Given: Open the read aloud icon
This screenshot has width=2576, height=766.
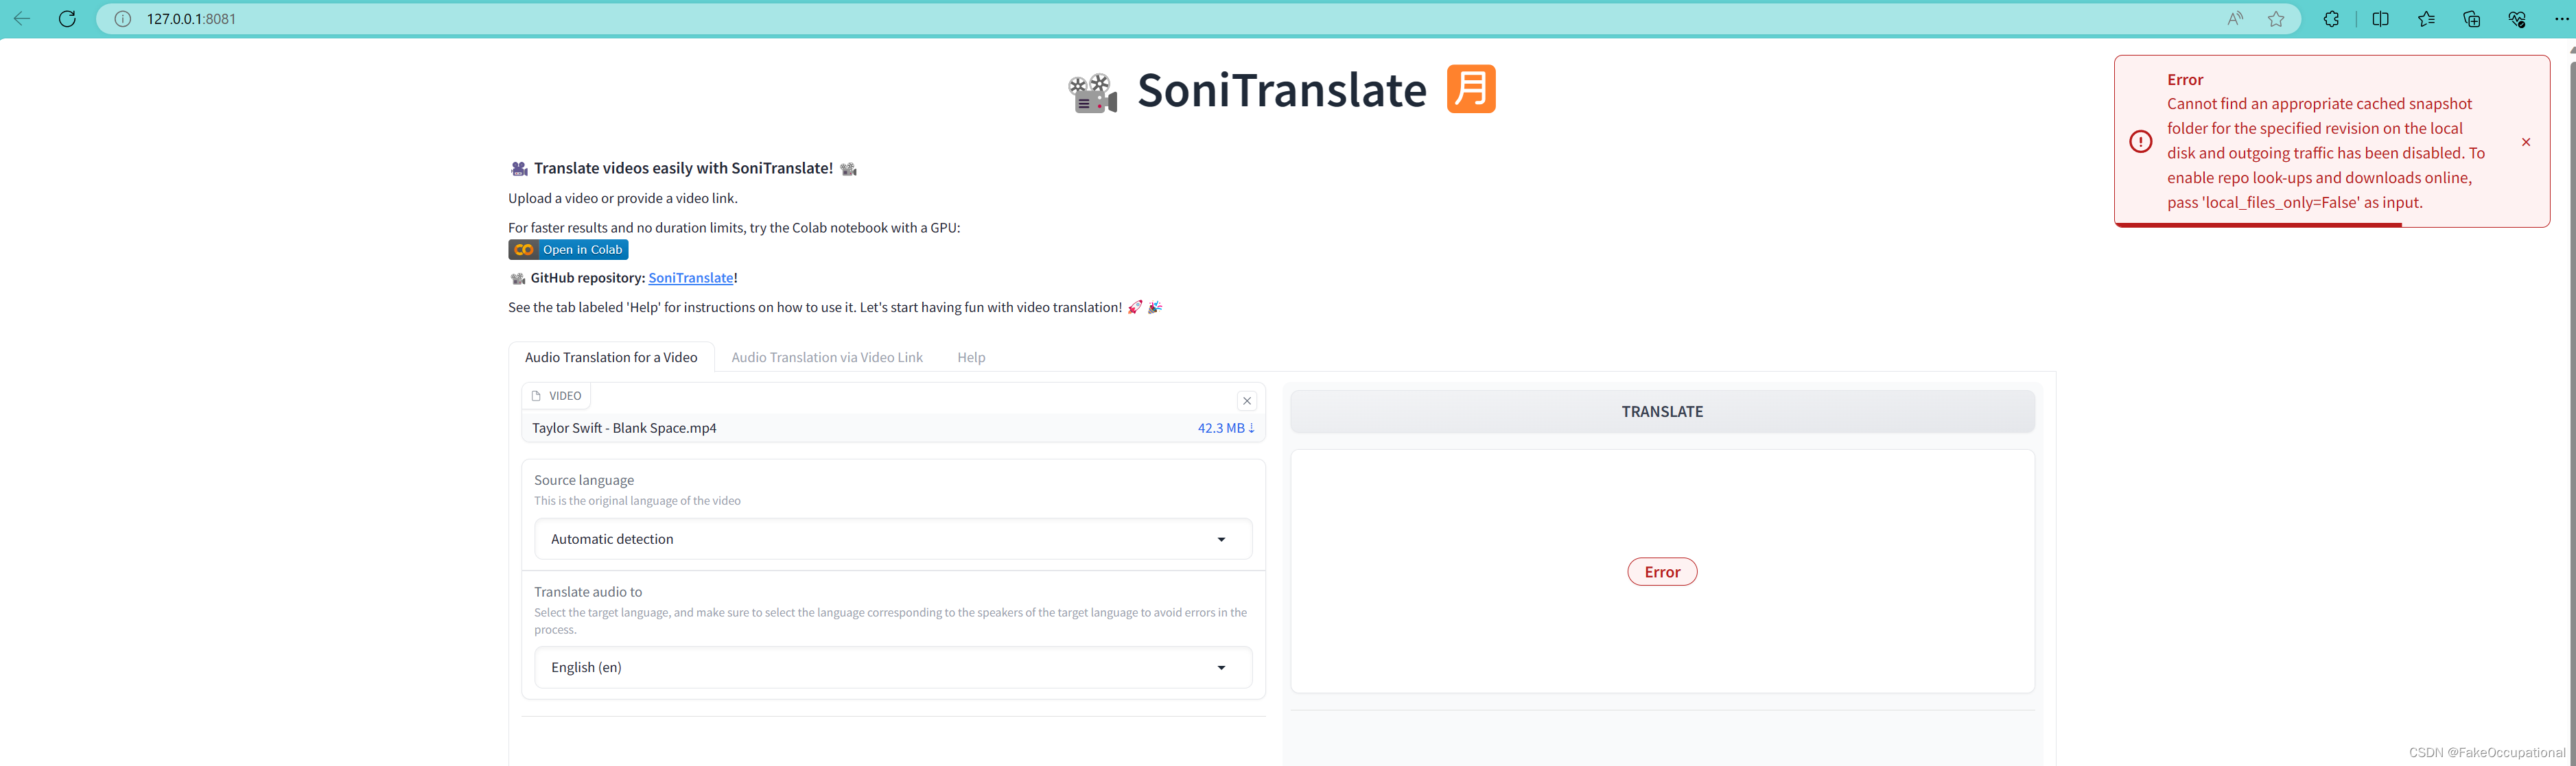Looking at the screenshot, I should click(x=2234, y=19).
